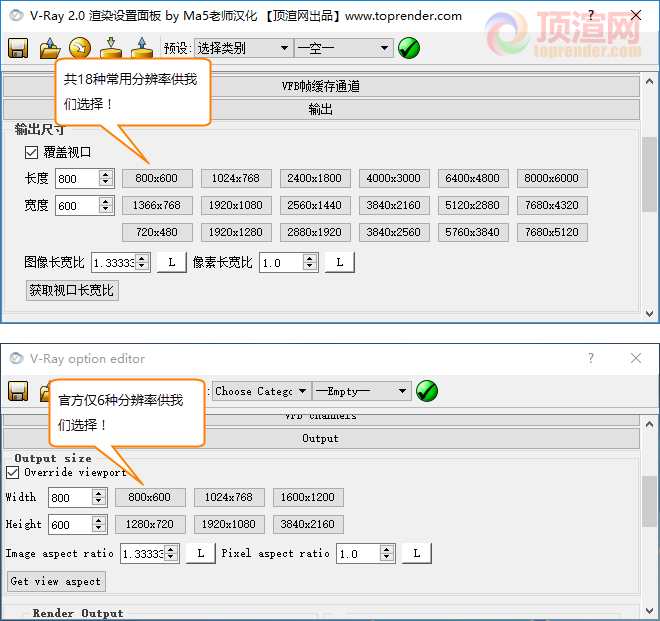Collapse the Output rollout header
Screen dimensions: 660x621
(x=321, y=438)
